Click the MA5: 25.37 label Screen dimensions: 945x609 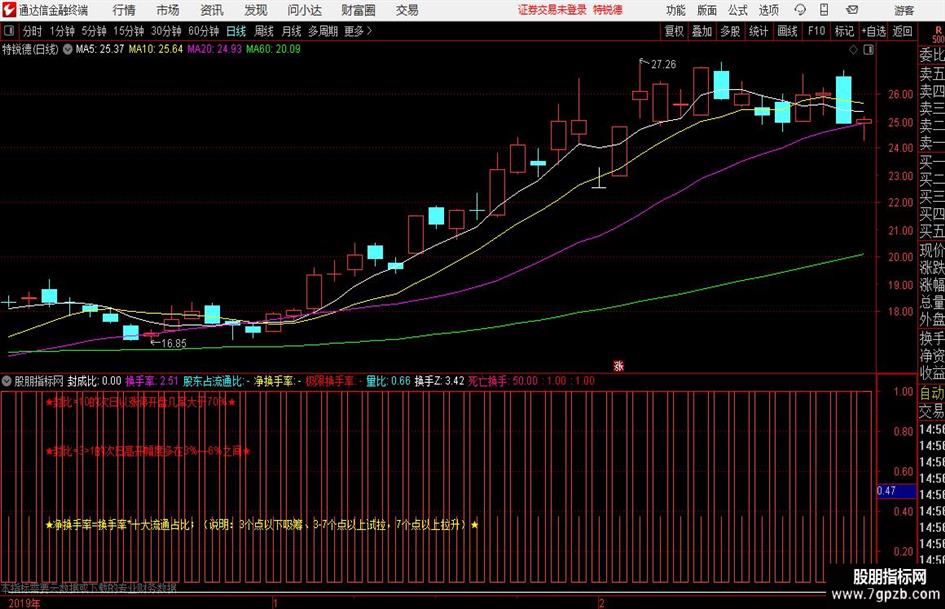pyautogui.click(x=100, y=49)
